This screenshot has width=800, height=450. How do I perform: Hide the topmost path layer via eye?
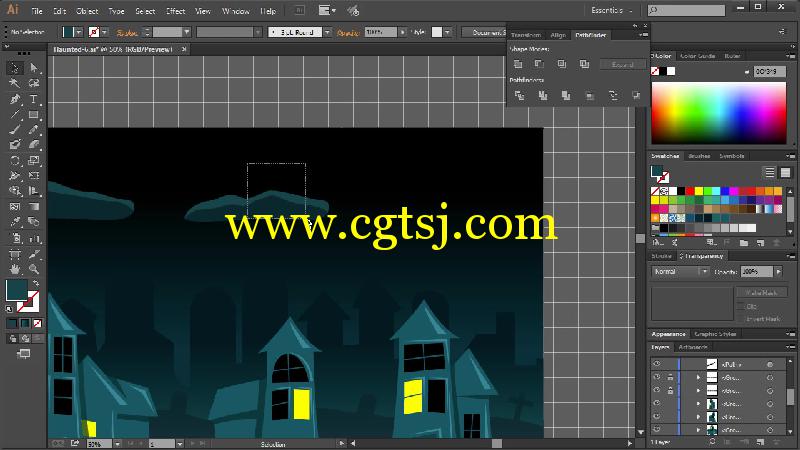(657, 364)
